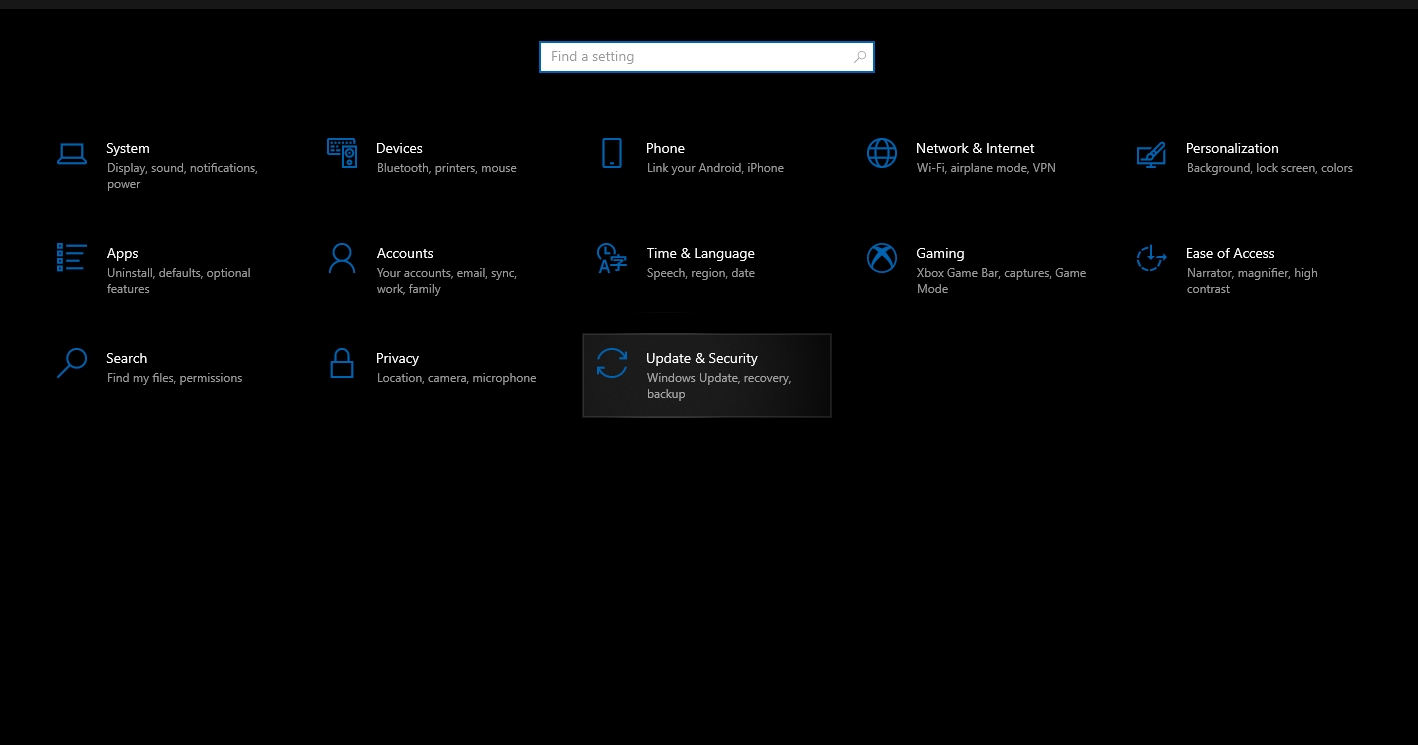Open Time & Language icon
The height and width of the screenshot is (745, 1418).
pos(612,258)
